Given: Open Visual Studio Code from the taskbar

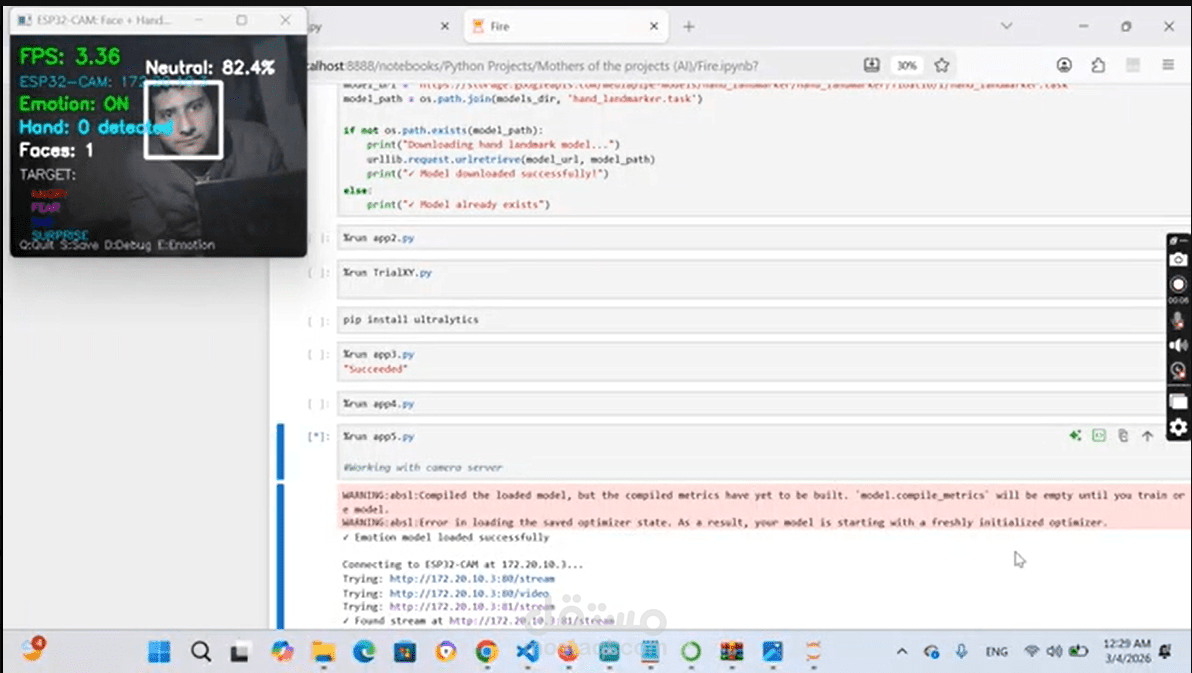Looking at the screenshot, I should click(528, 652).
